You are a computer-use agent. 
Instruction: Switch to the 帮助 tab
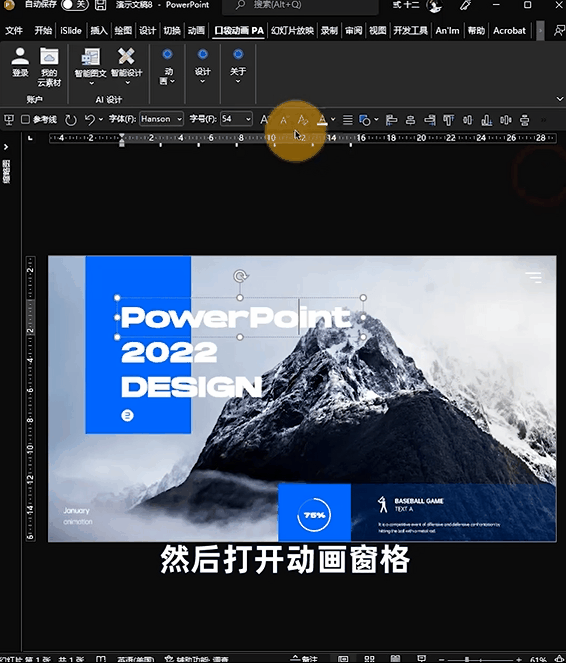[476, 30]
